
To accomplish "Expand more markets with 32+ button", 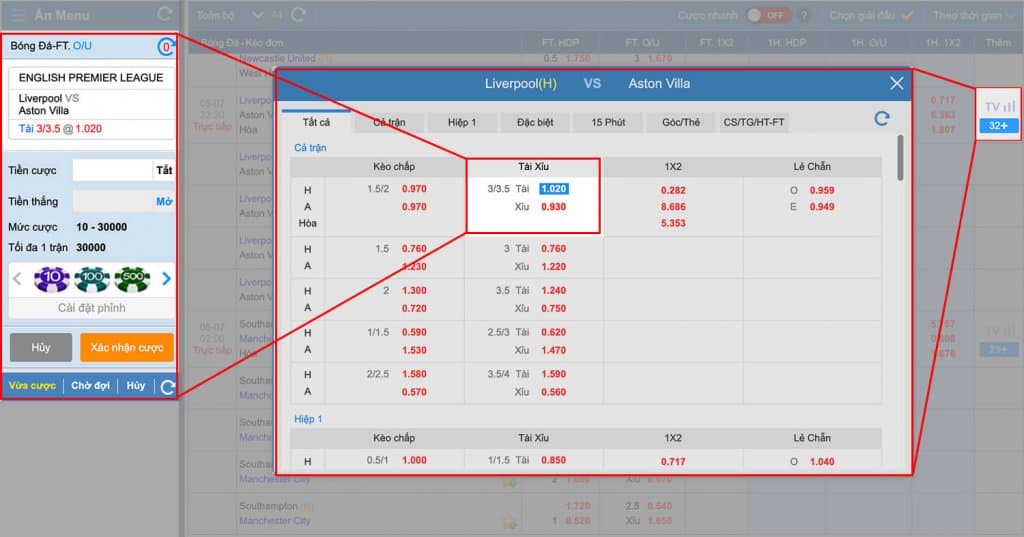I will pos(998,126).
